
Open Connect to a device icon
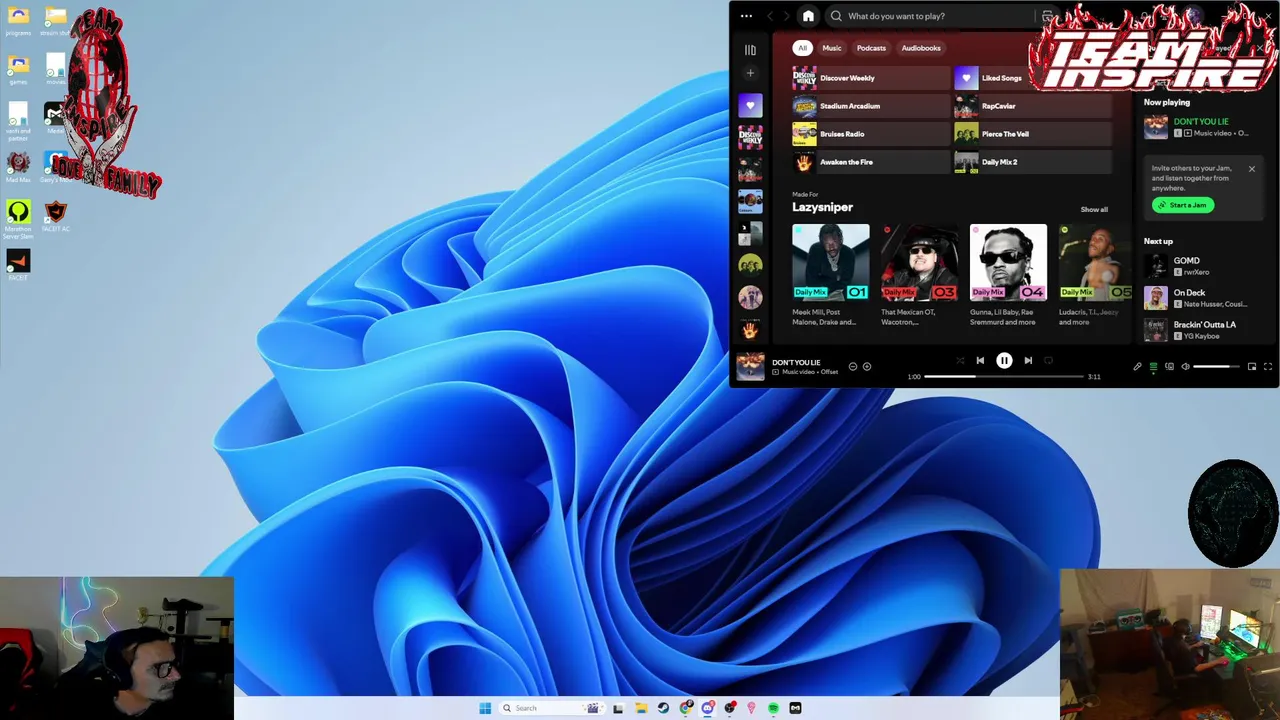coord(1169,367)
